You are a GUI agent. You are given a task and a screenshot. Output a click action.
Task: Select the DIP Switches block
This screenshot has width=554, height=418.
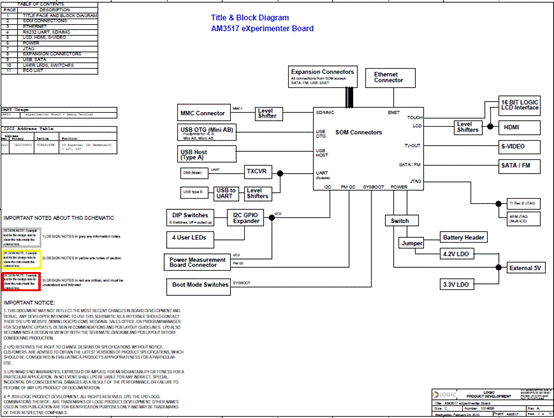pyautogui.click(x=190, y=217)
